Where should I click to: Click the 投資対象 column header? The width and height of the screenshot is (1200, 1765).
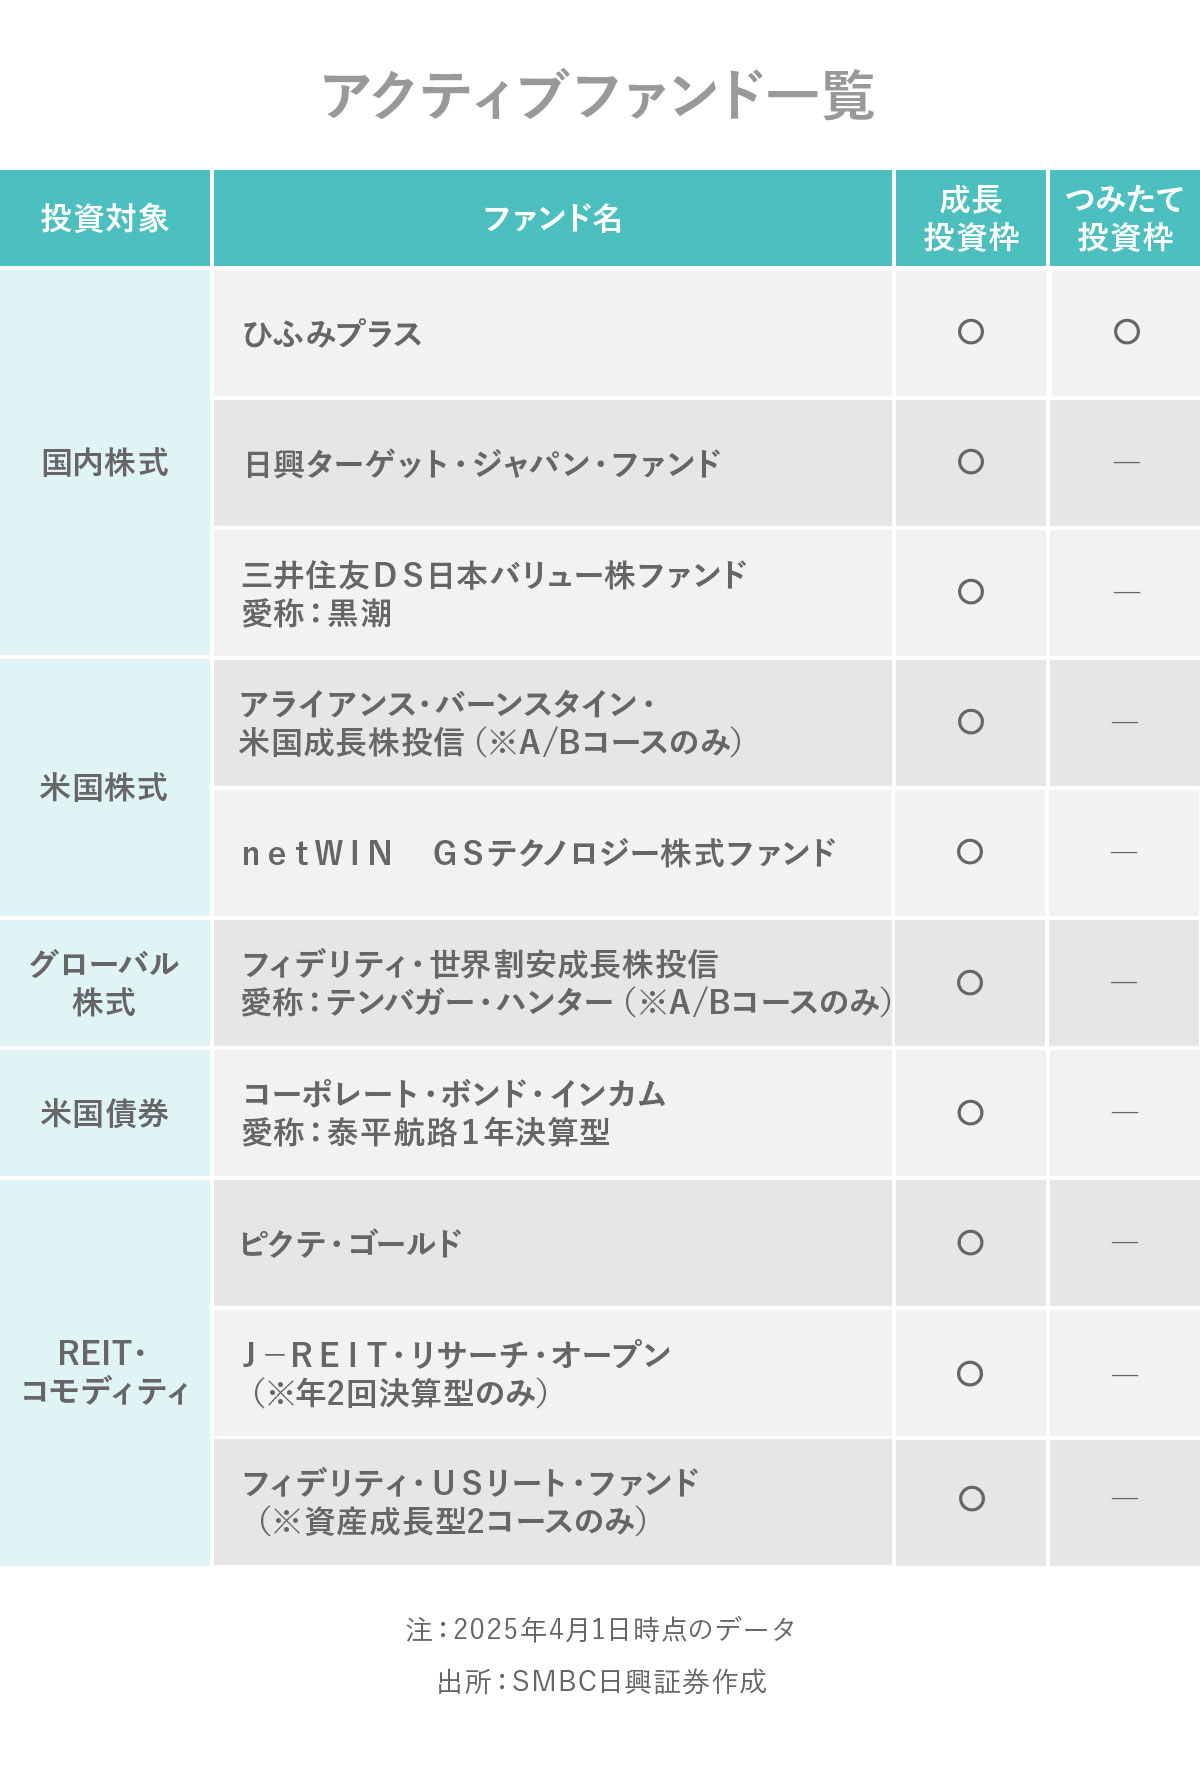click(x=105, y=218)
